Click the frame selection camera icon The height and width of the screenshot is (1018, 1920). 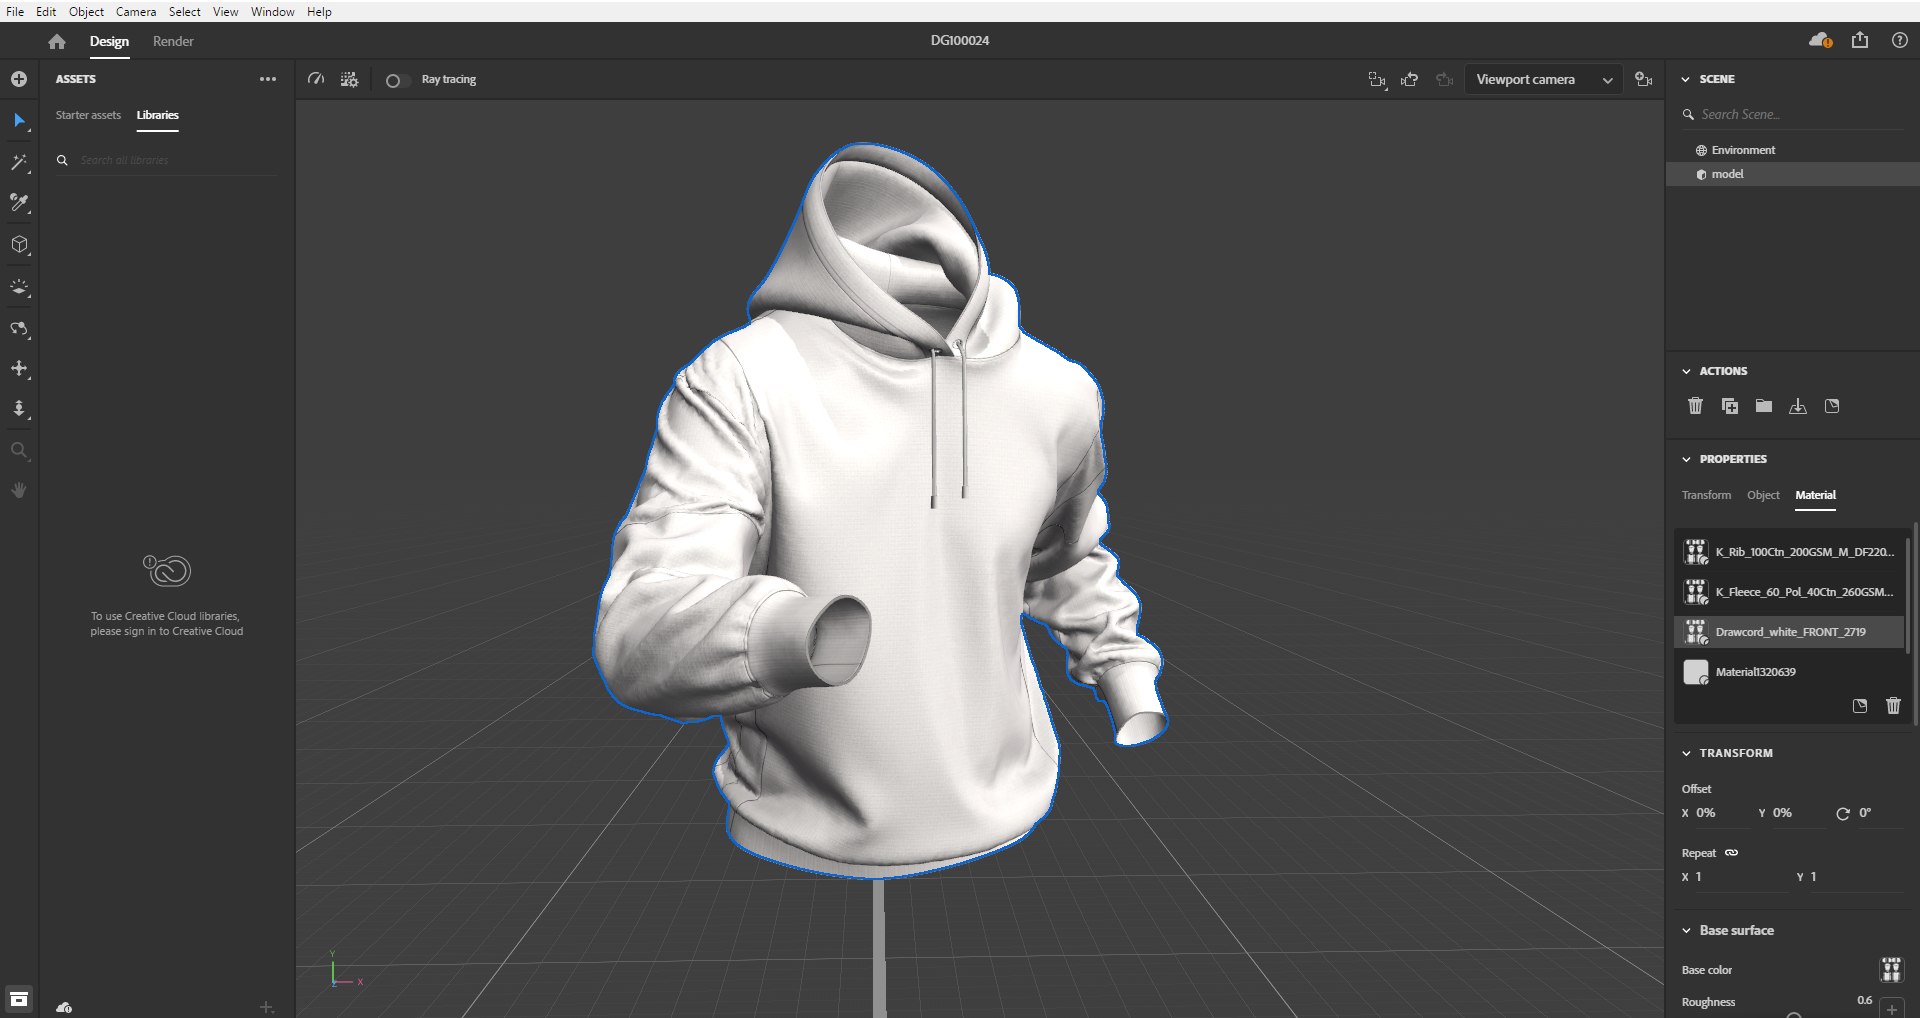(x=1377, y=80)
